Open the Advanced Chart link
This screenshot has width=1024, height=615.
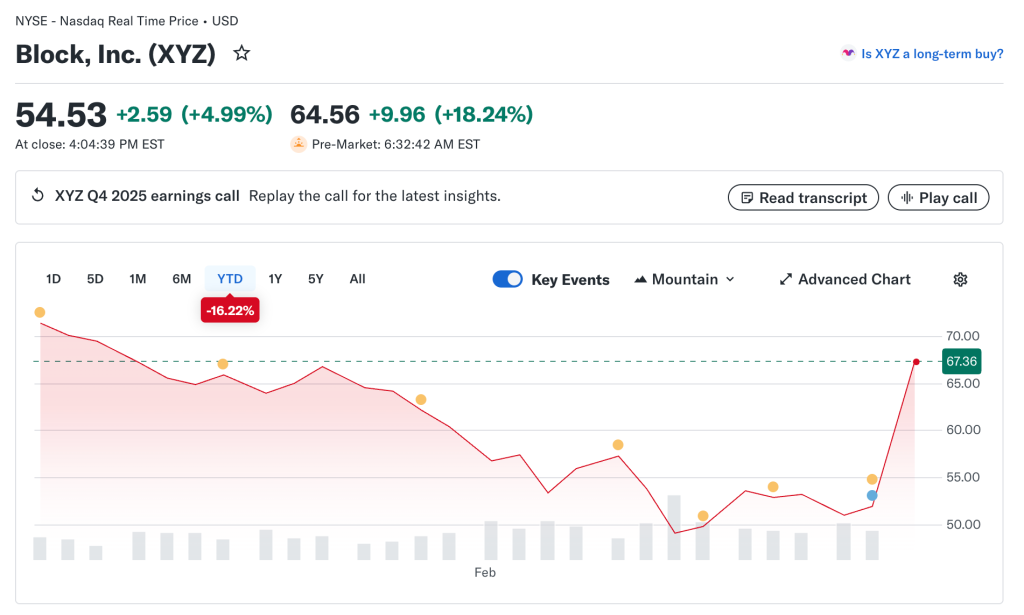pyautogui.click(x=854, y=279)
